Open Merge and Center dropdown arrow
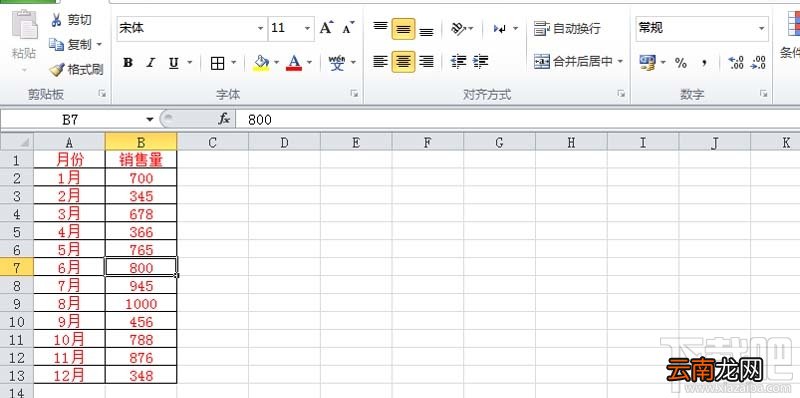 [x=620, y=62]
